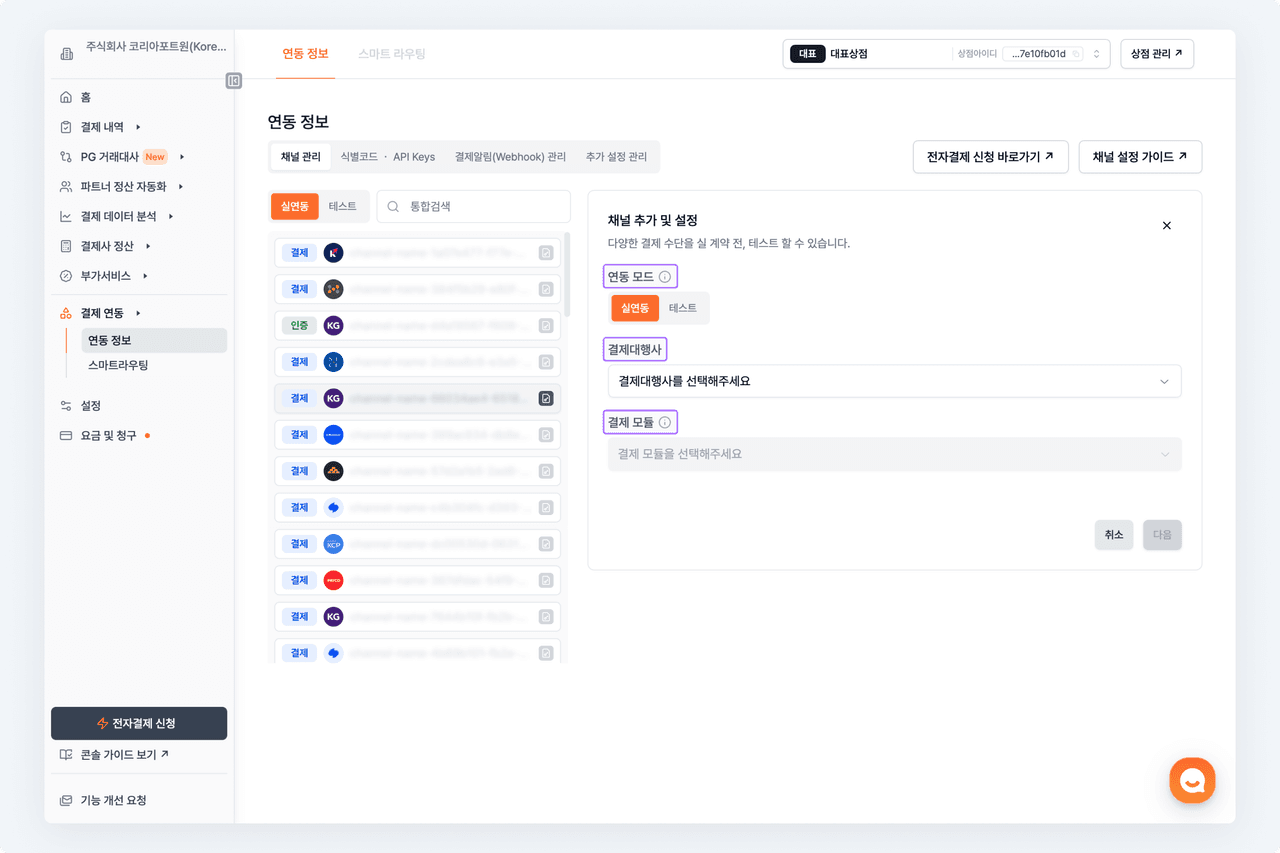Click the 홈 icon in sidebar

(66, 97)
